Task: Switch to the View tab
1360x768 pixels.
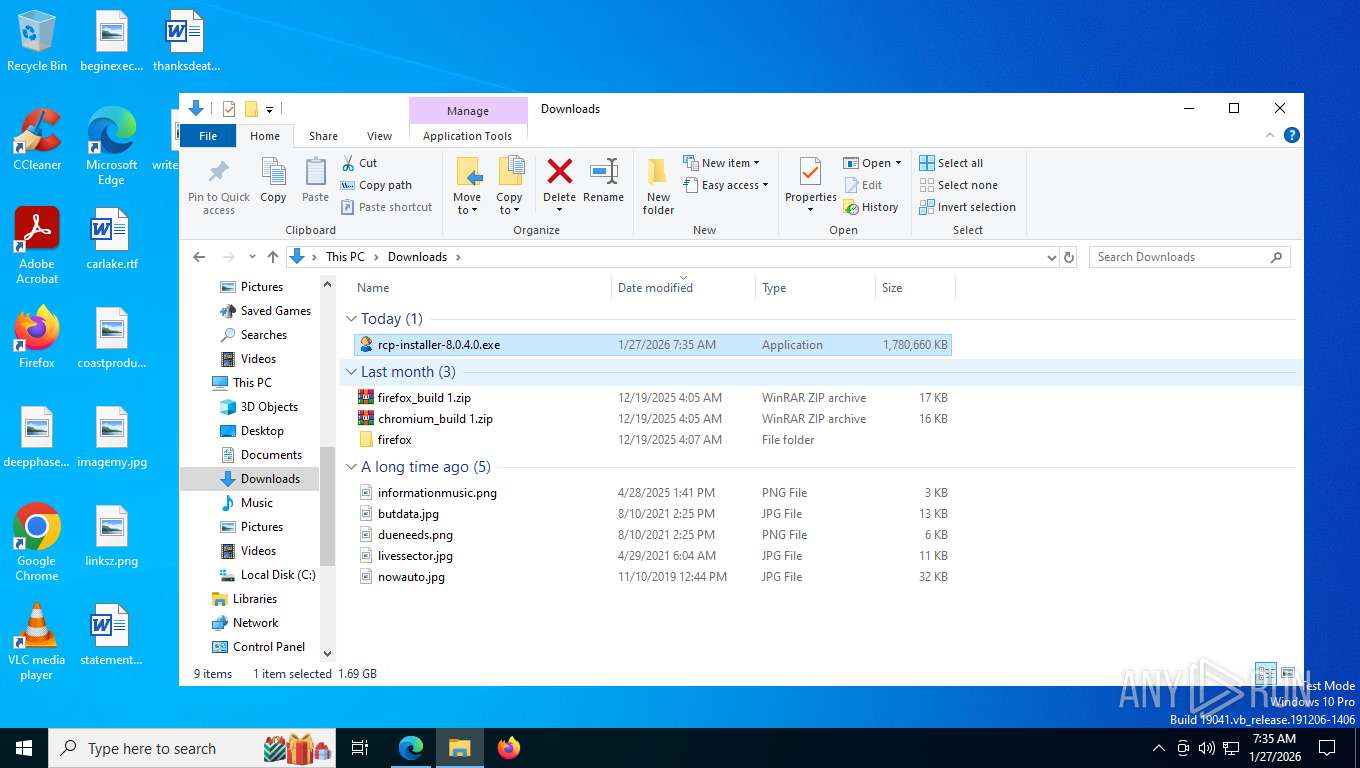Action: pyautogui.click(x=379, y=136)
